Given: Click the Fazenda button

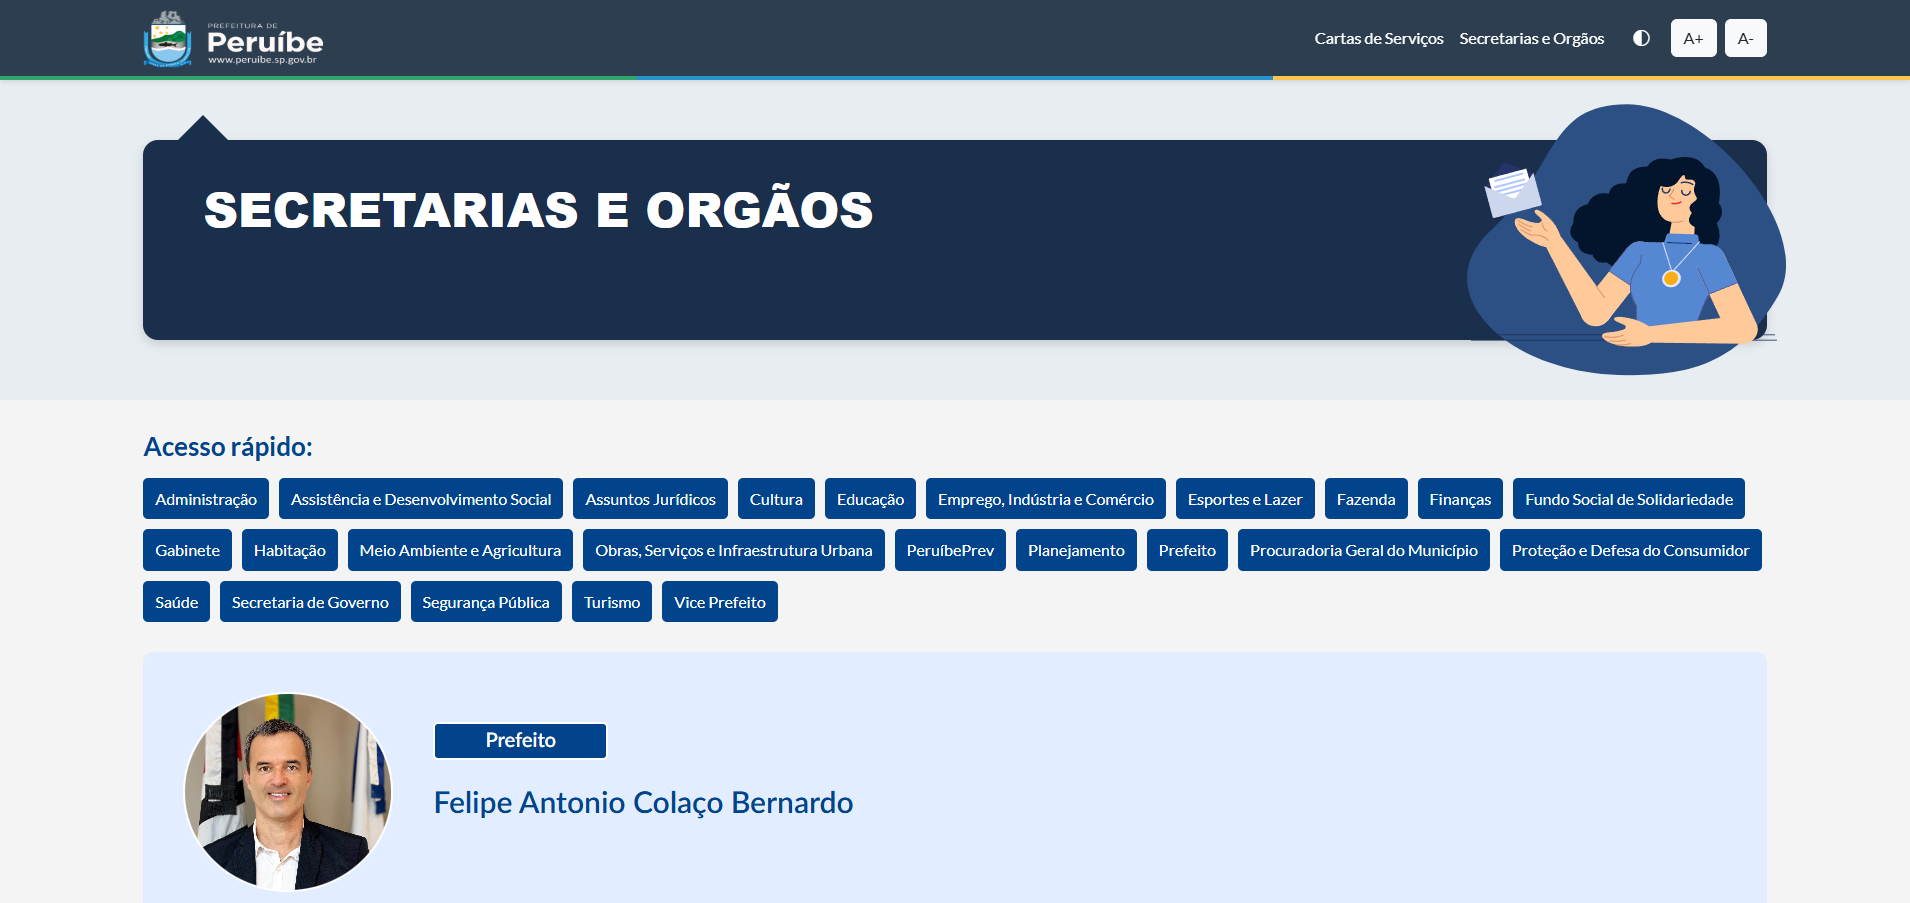Looking at the screenshot, I should pos(1366,499).
